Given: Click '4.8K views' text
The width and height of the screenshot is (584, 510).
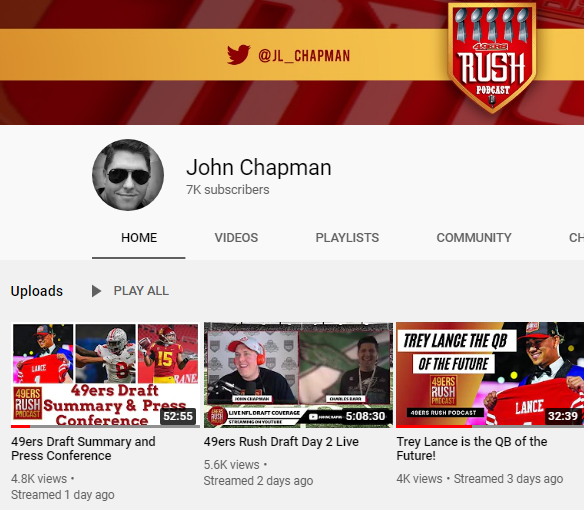Looking at the screenshot, I should [39, 479].
